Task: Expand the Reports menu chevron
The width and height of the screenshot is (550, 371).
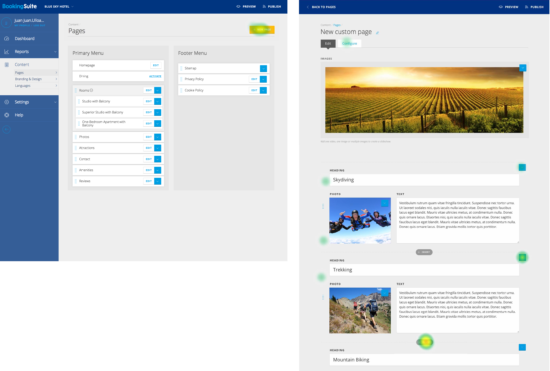Action: coord(55,52)
